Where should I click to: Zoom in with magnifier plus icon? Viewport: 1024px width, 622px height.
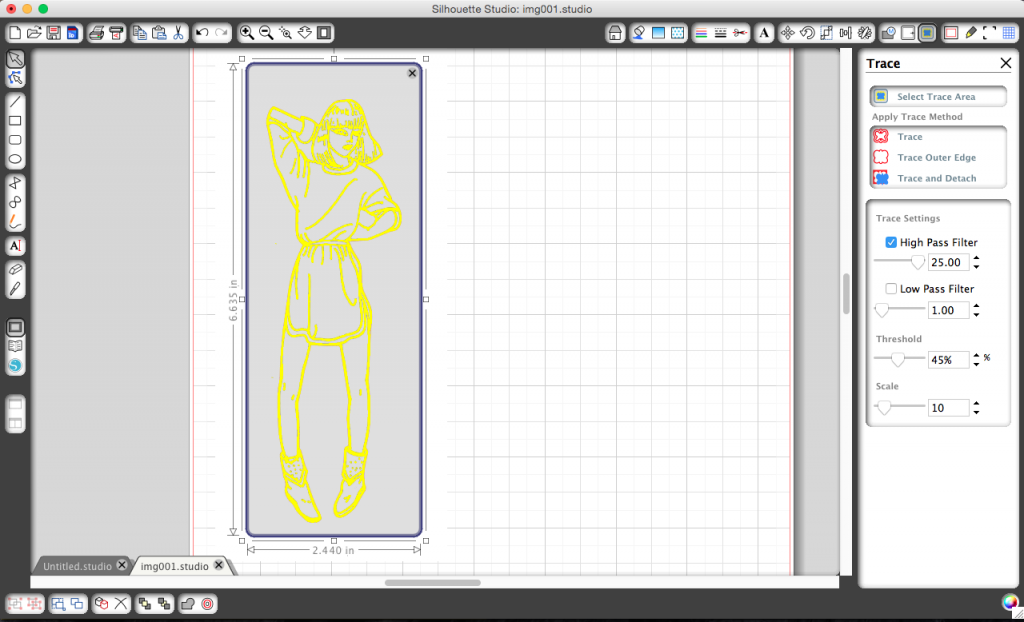[x=247, y=33]
